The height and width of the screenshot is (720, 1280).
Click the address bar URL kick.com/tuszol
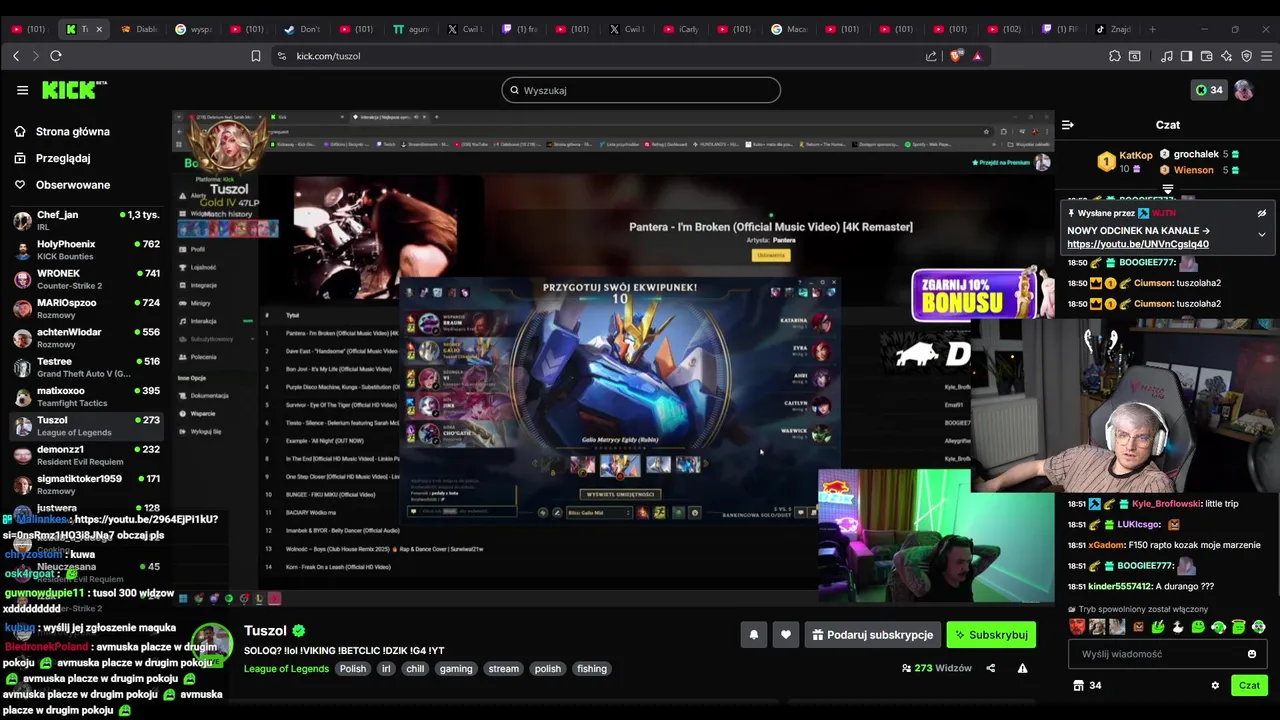point(328,56)
